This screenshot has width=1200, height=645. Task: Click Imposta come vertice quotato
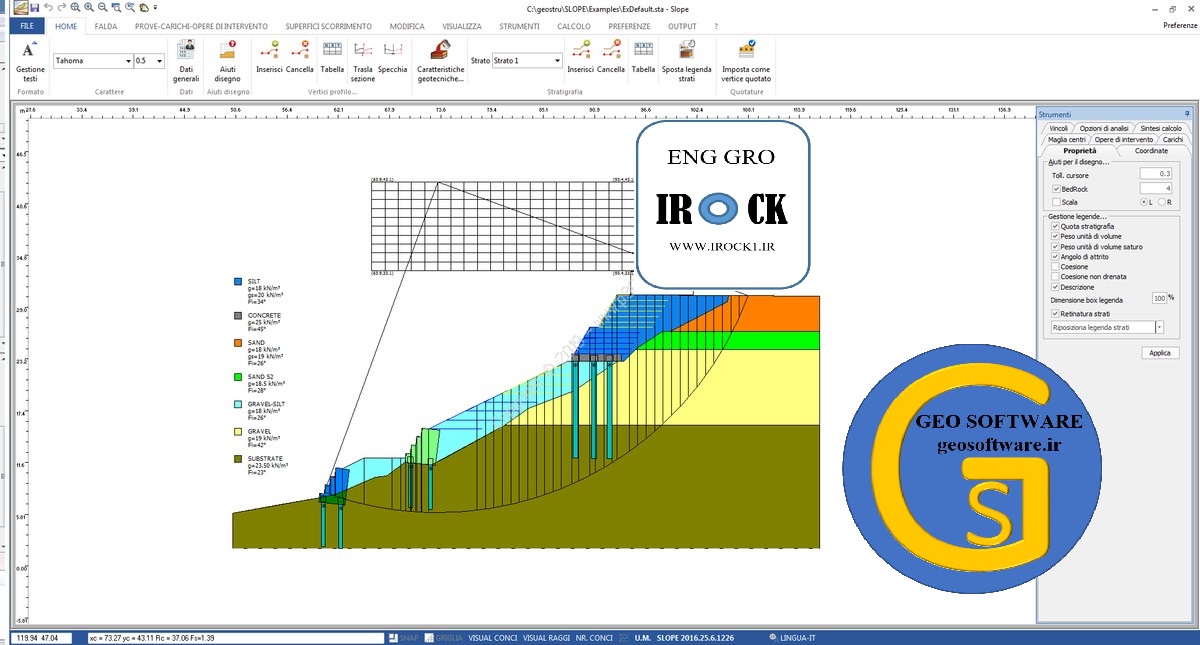point(746,59)
